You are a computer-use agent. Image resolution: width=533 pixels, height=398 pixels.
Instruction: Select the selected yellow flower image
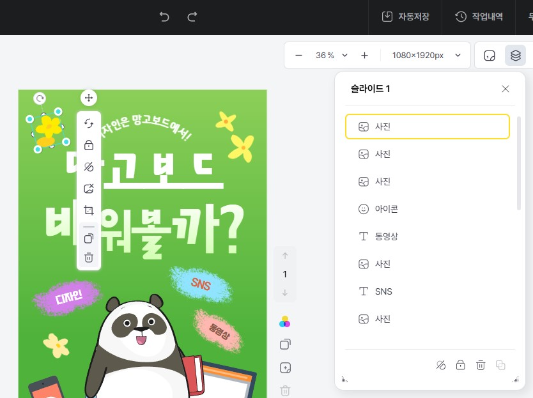(48, 131)
